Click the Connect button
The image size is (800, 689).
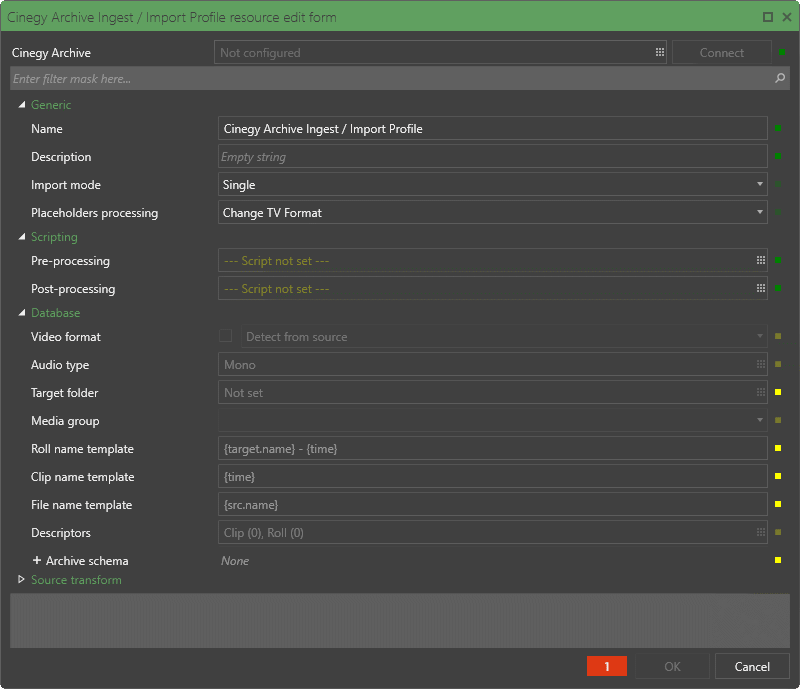[x=721, y=52]
